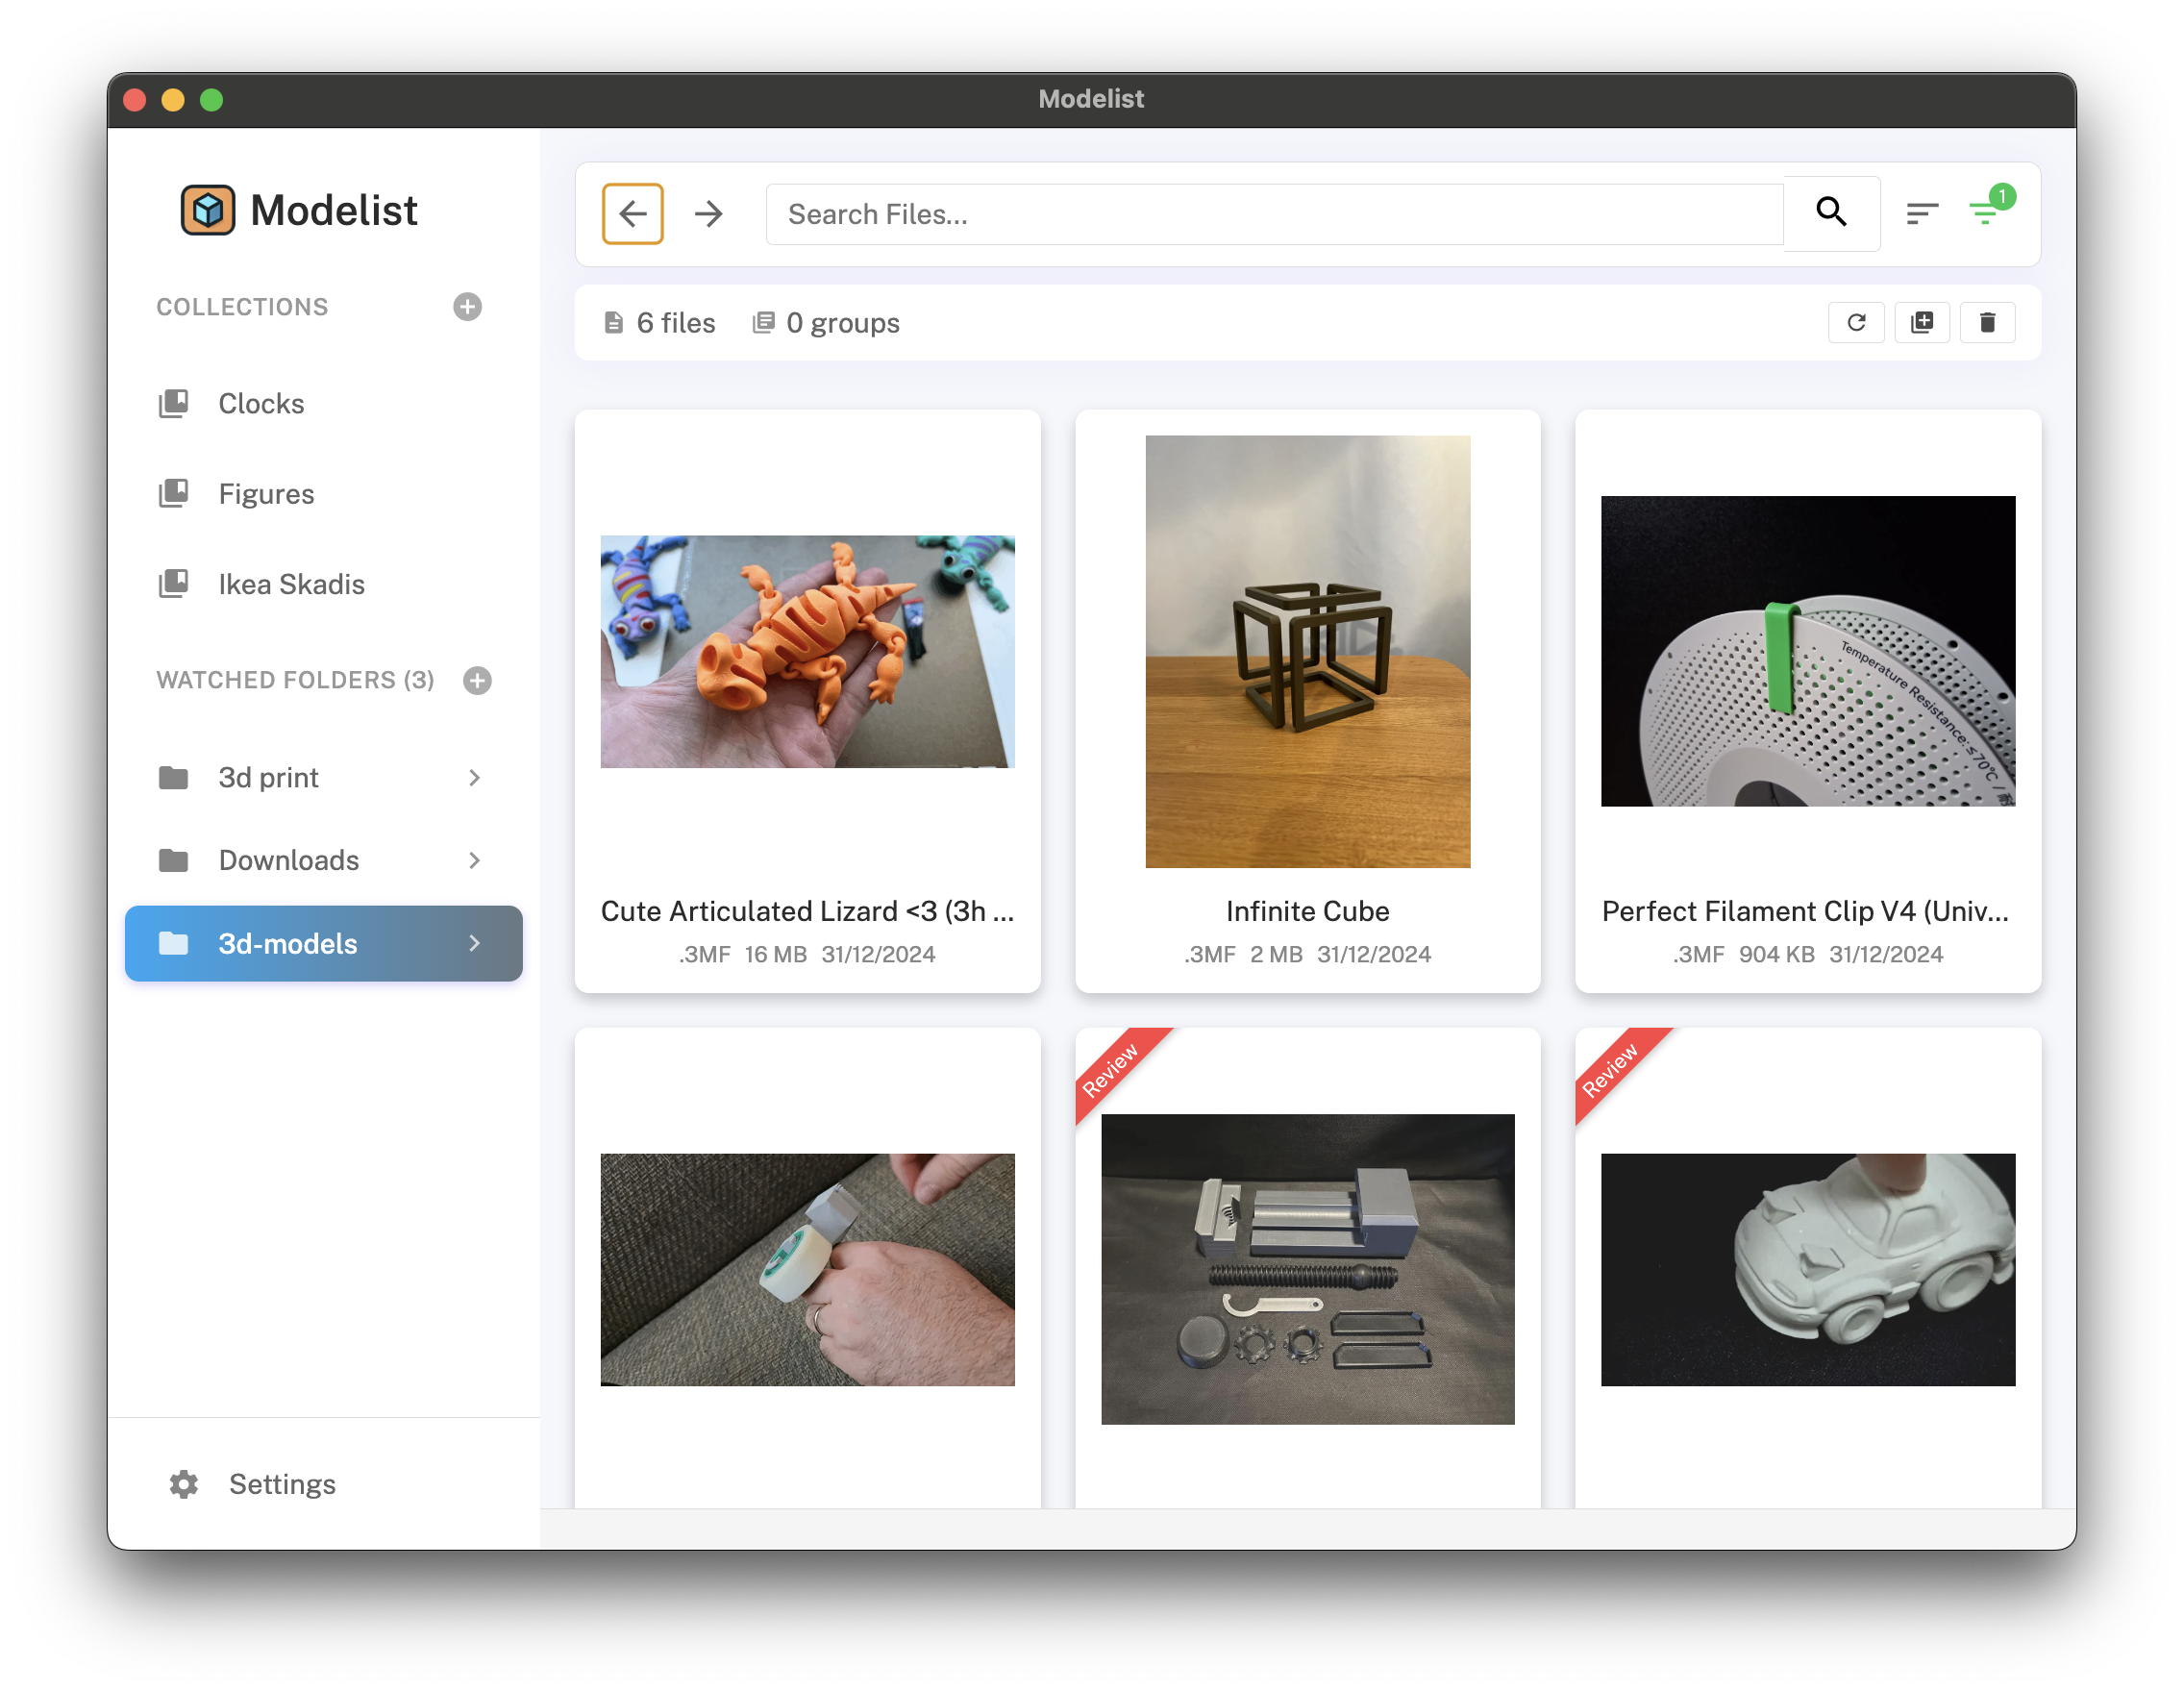Viewport: 2184px width, 1692px height.
Task: Click the Modelist app logo icon
Action: [208, 211]
